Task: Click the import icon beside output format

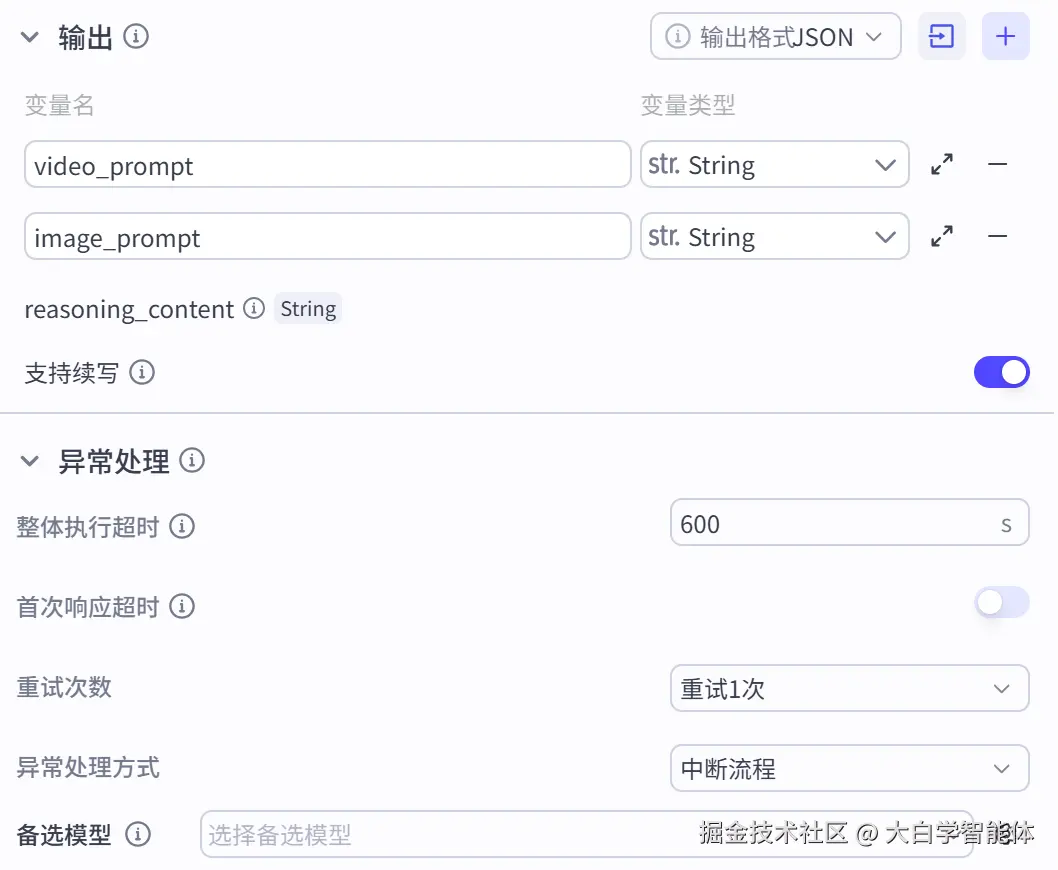Action: pyautogui.click(x=941, y=37)
